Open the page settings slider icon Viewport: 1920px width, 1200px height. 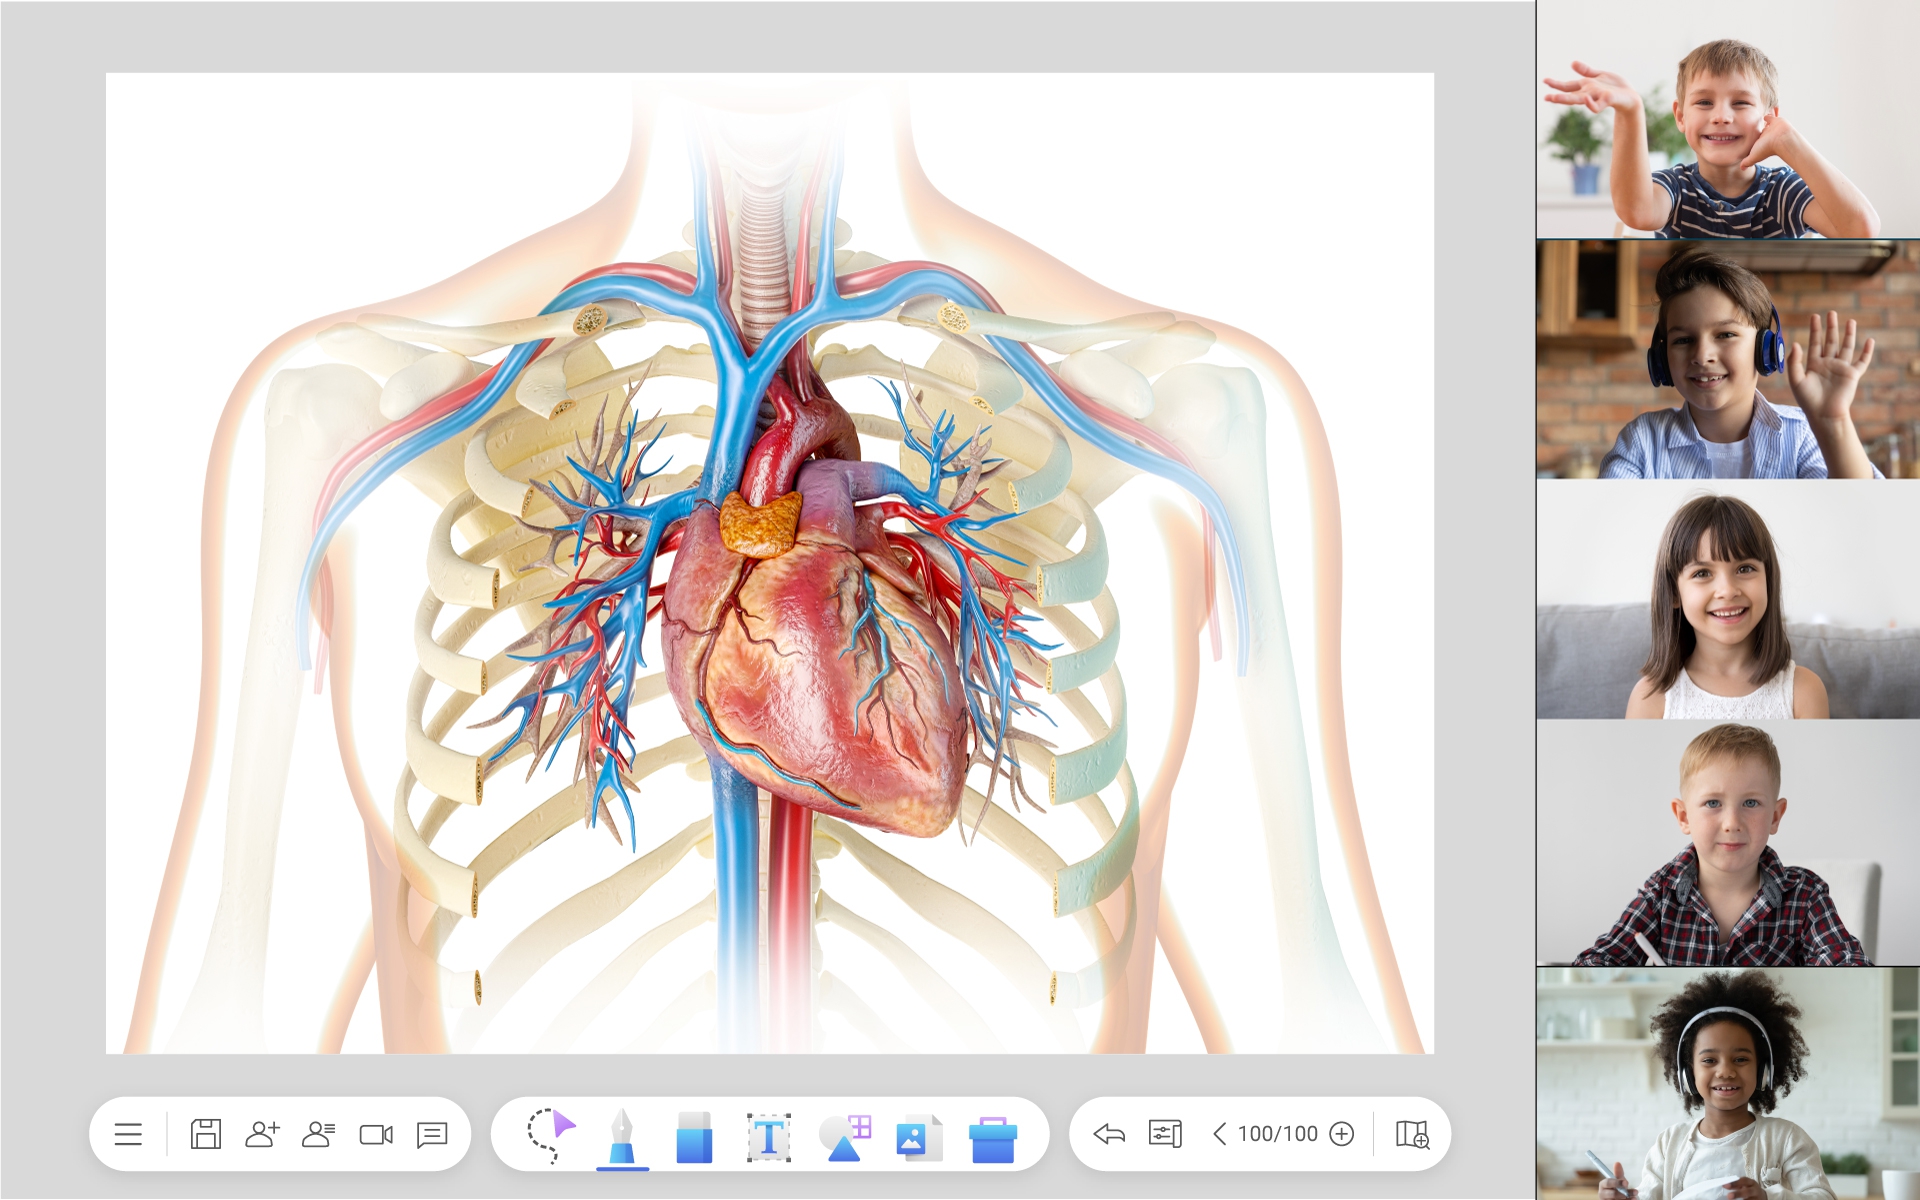click(1165, 1134)
